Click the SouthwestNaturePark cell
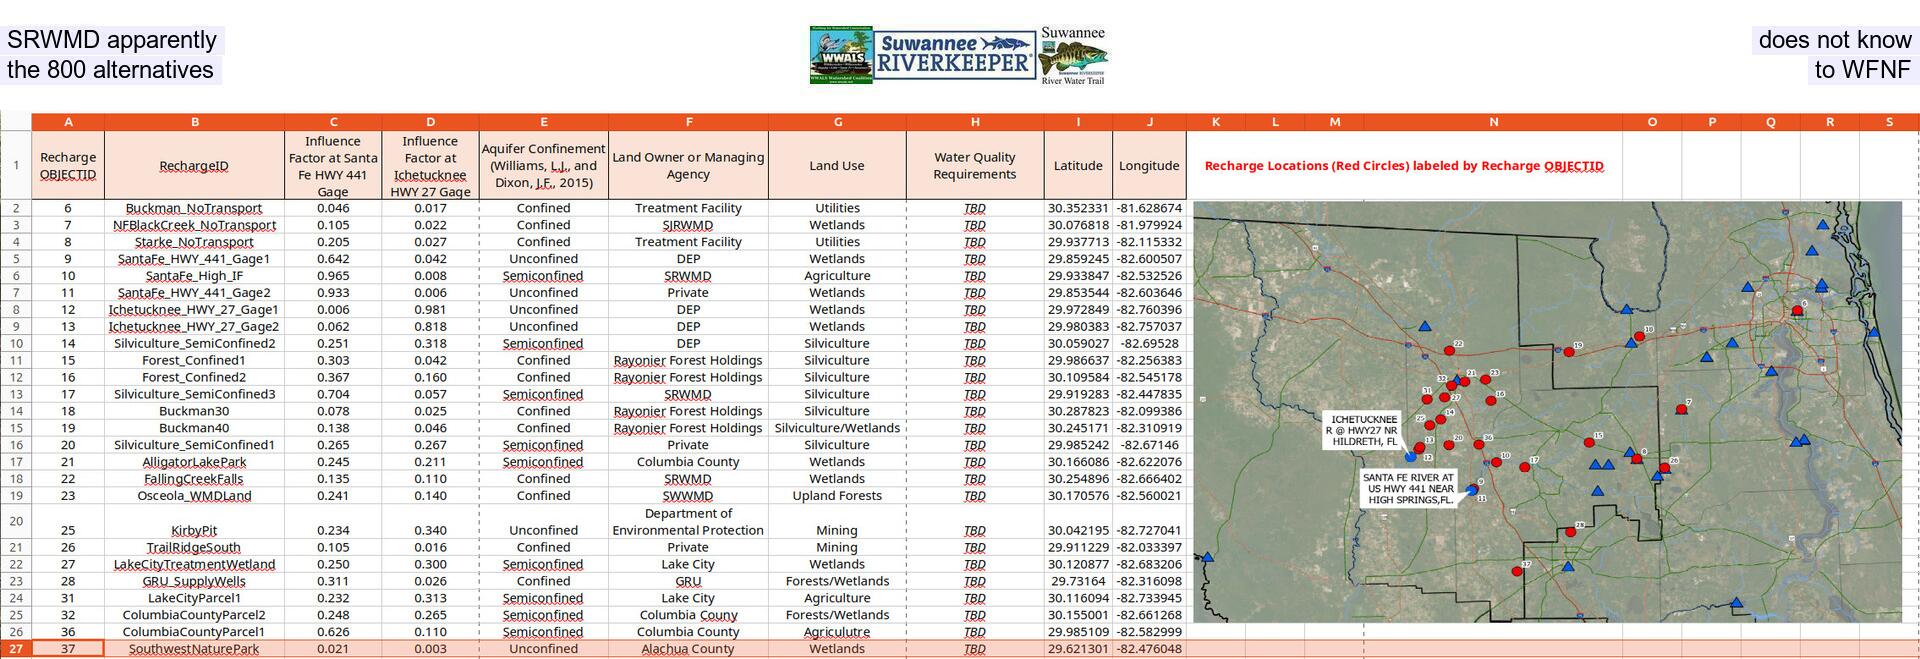Screen dimensions: 1920x659 click(x=194, y=649)
